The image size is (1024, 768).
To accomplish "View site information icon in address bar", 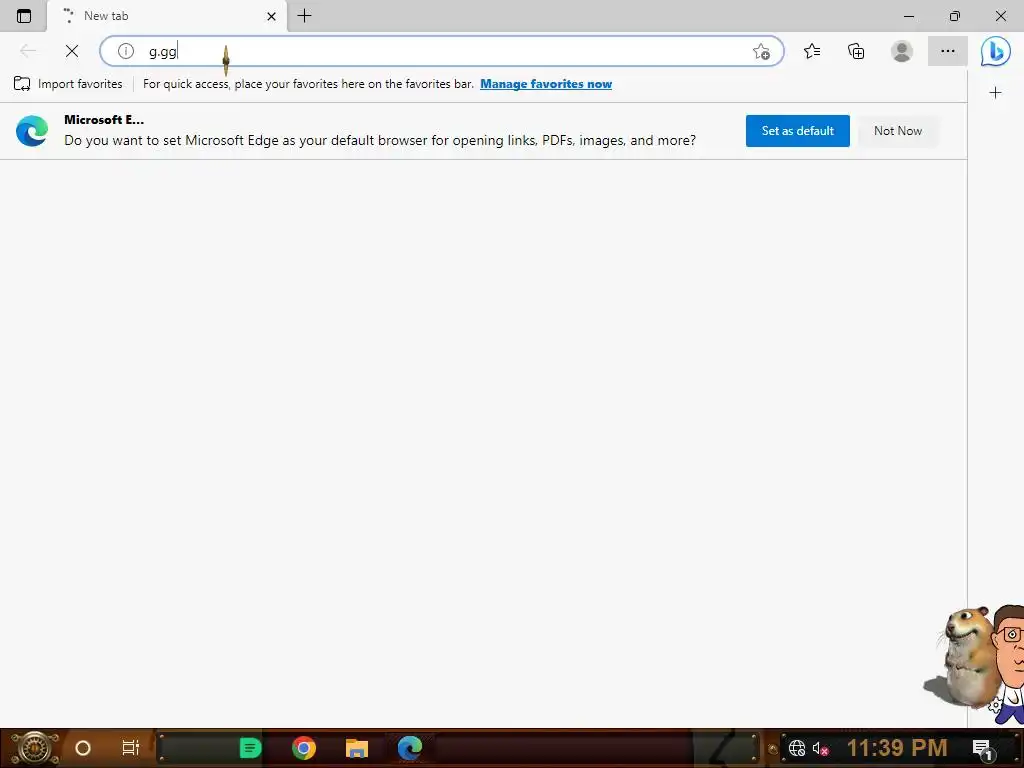I will [125, 51].
